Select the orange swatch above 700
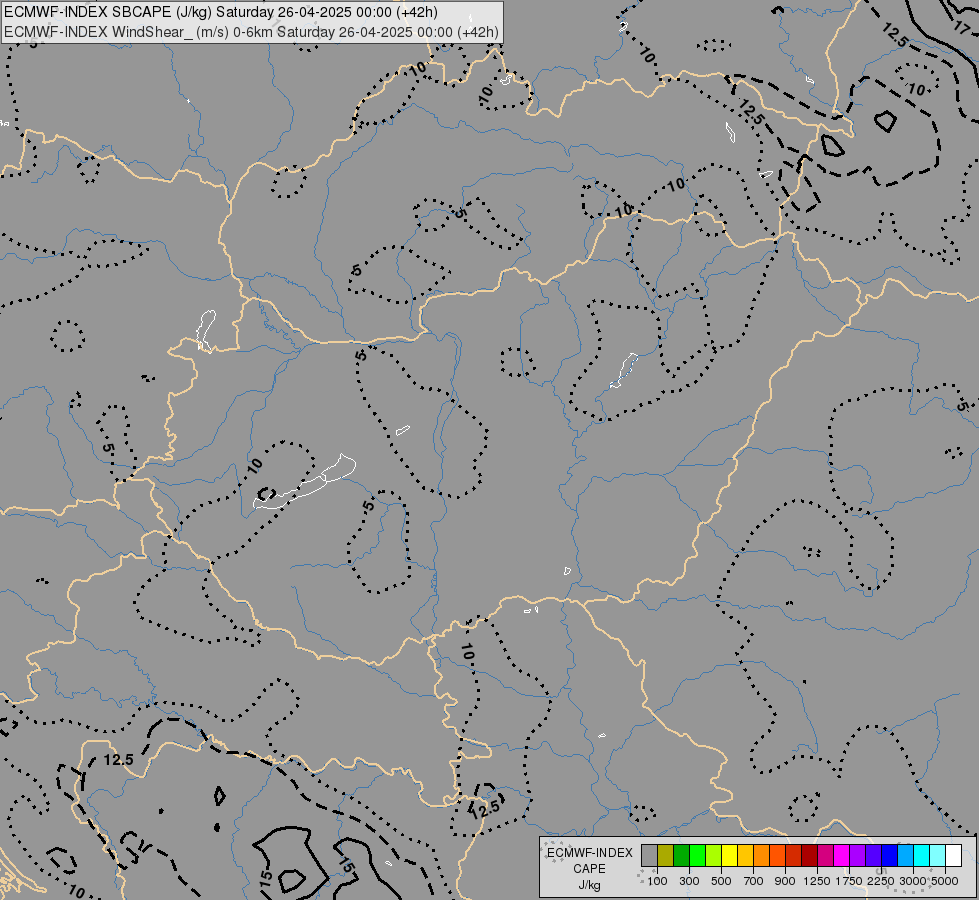Image resolution: width=979 pixels, height=900 pixels. tap(761, 856)
